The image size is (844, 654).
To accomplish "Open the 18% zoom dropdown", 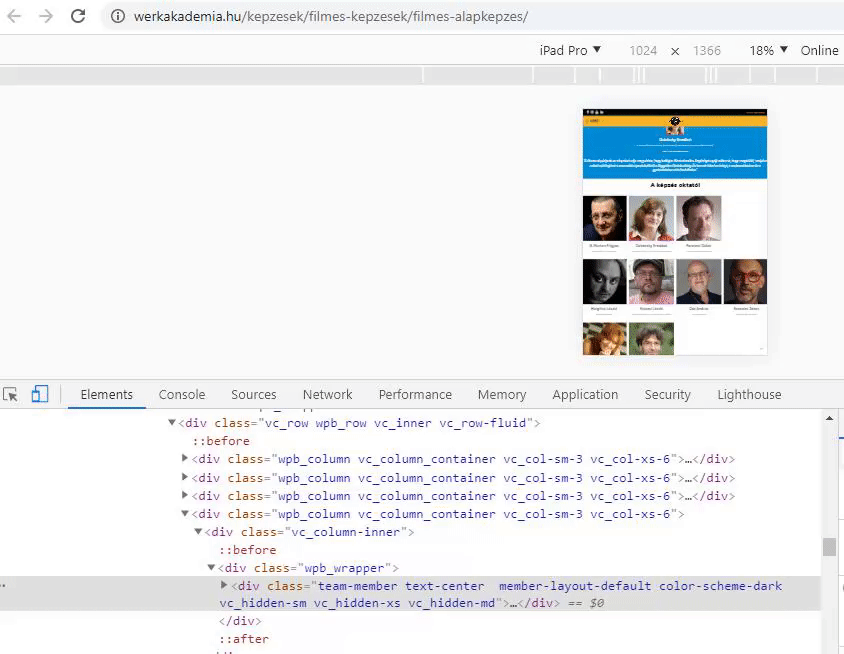I will point(768,51).
